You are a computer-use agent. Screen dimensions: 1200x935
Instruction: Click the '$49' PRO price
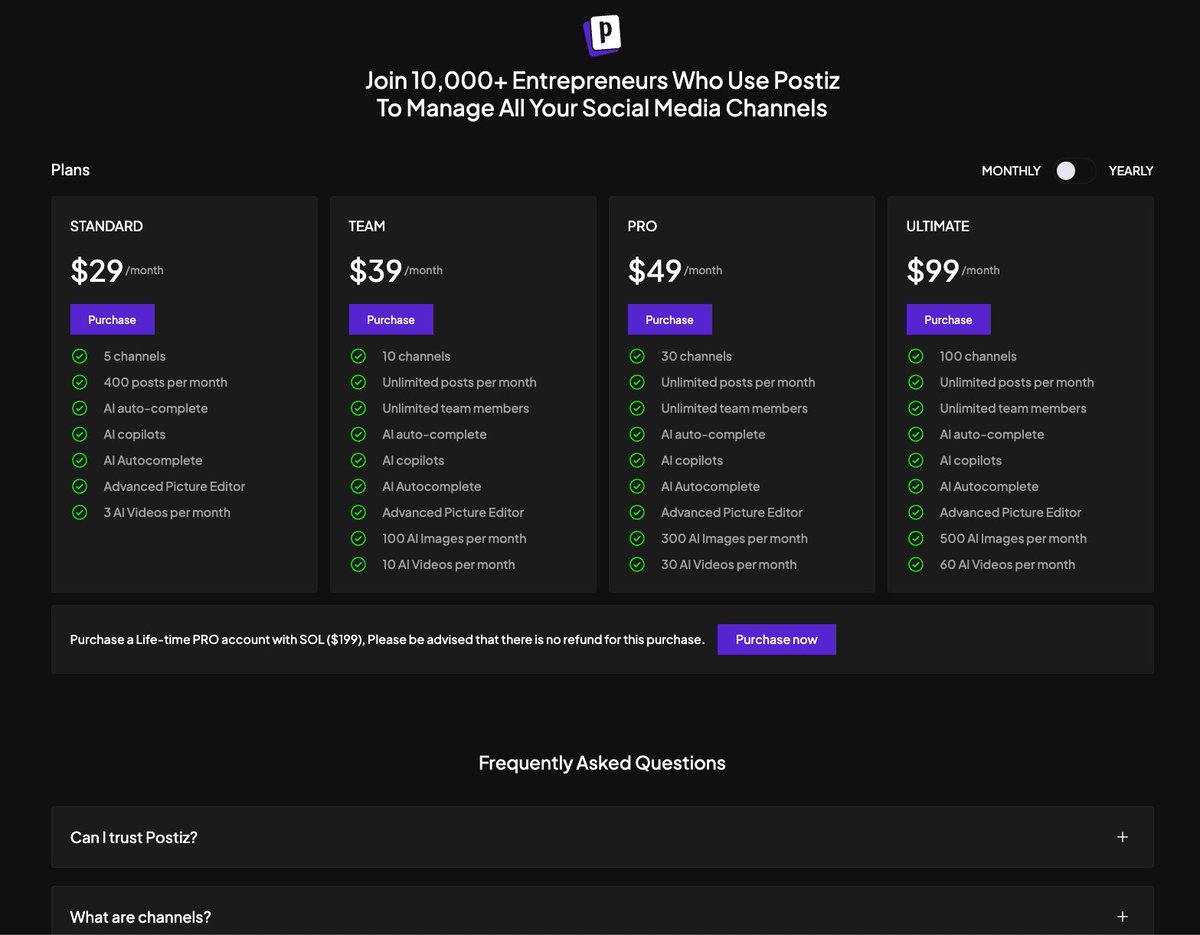655,271
